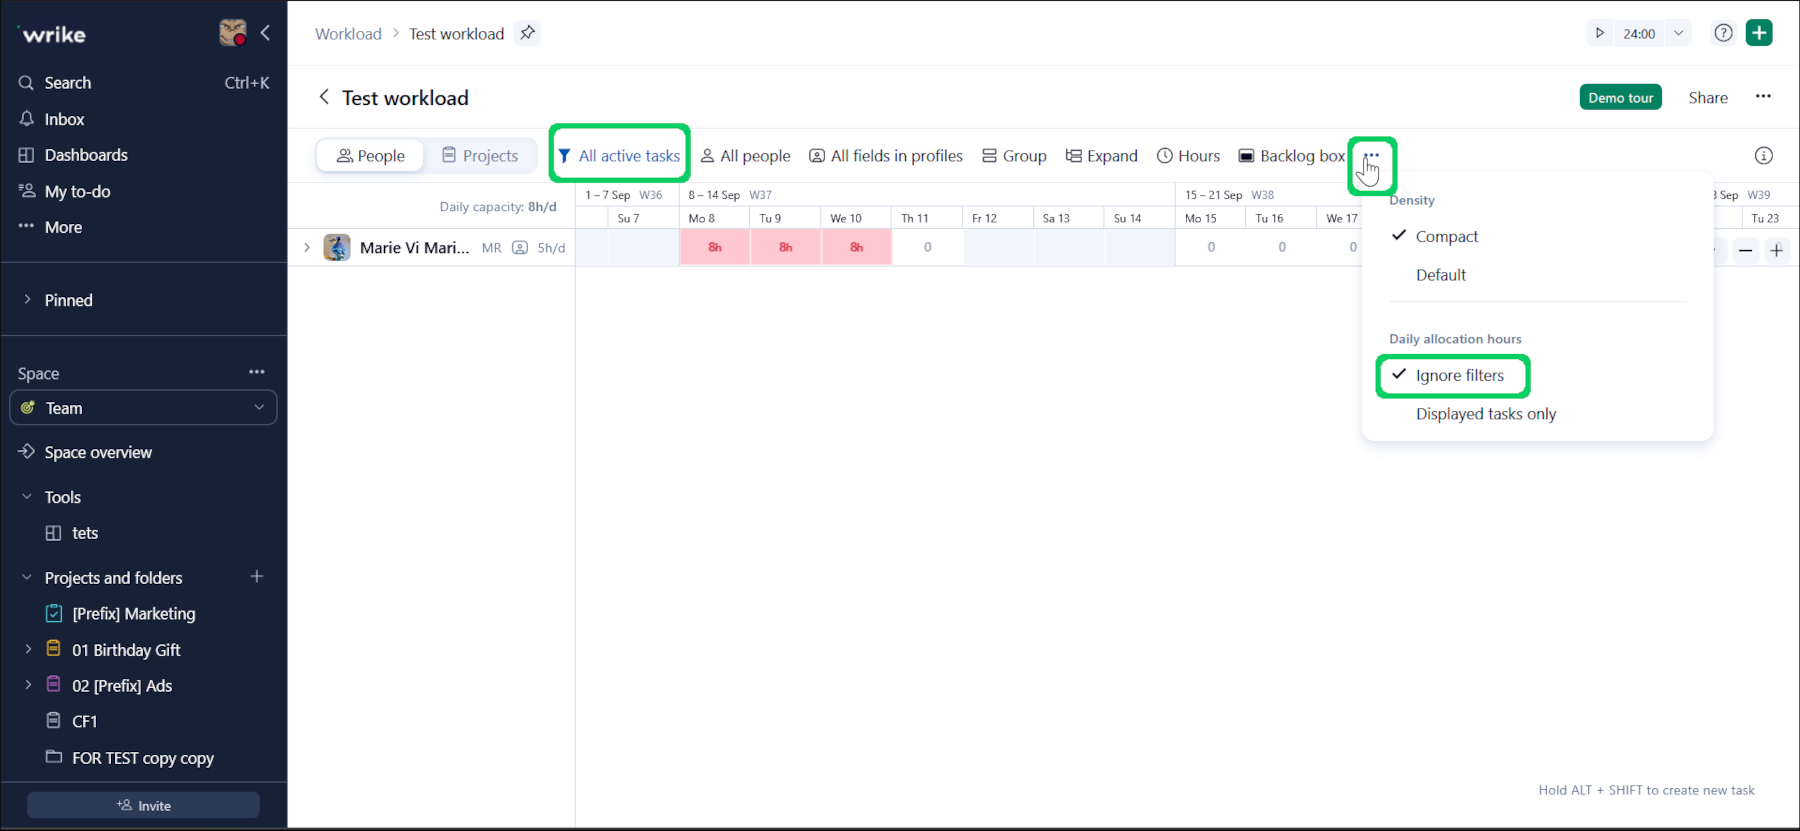Zoom out the timeline with minus
This screenshot has height=831, width=1800.
click(x=1745, y=250)
